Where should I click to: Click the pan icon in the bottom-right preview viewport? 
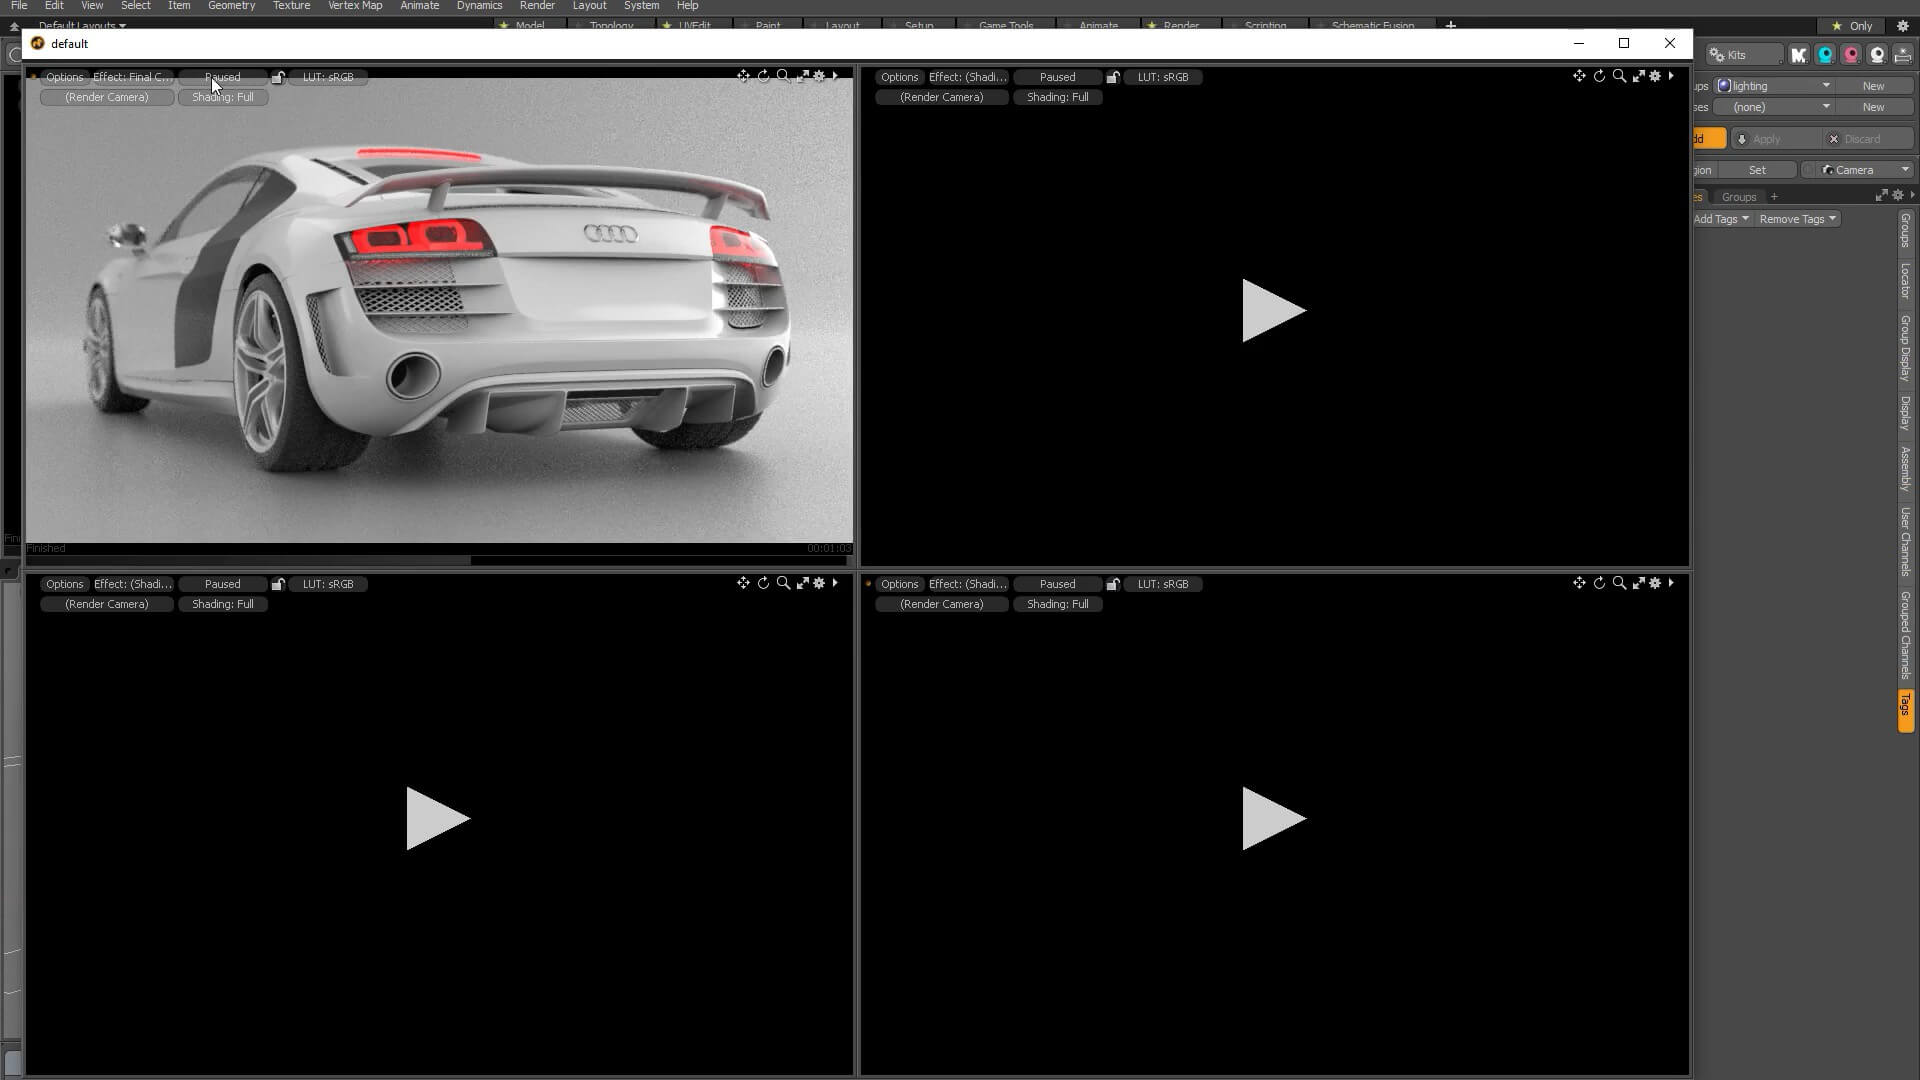(x=1579, y=583)
